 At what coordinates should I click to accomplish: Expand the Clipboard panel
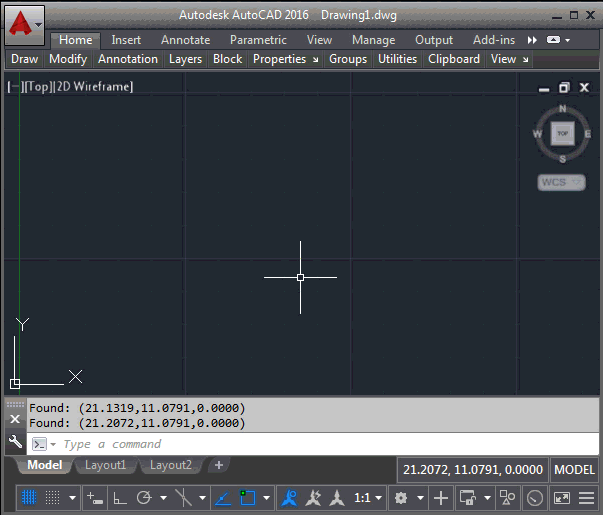pos(454,59)
